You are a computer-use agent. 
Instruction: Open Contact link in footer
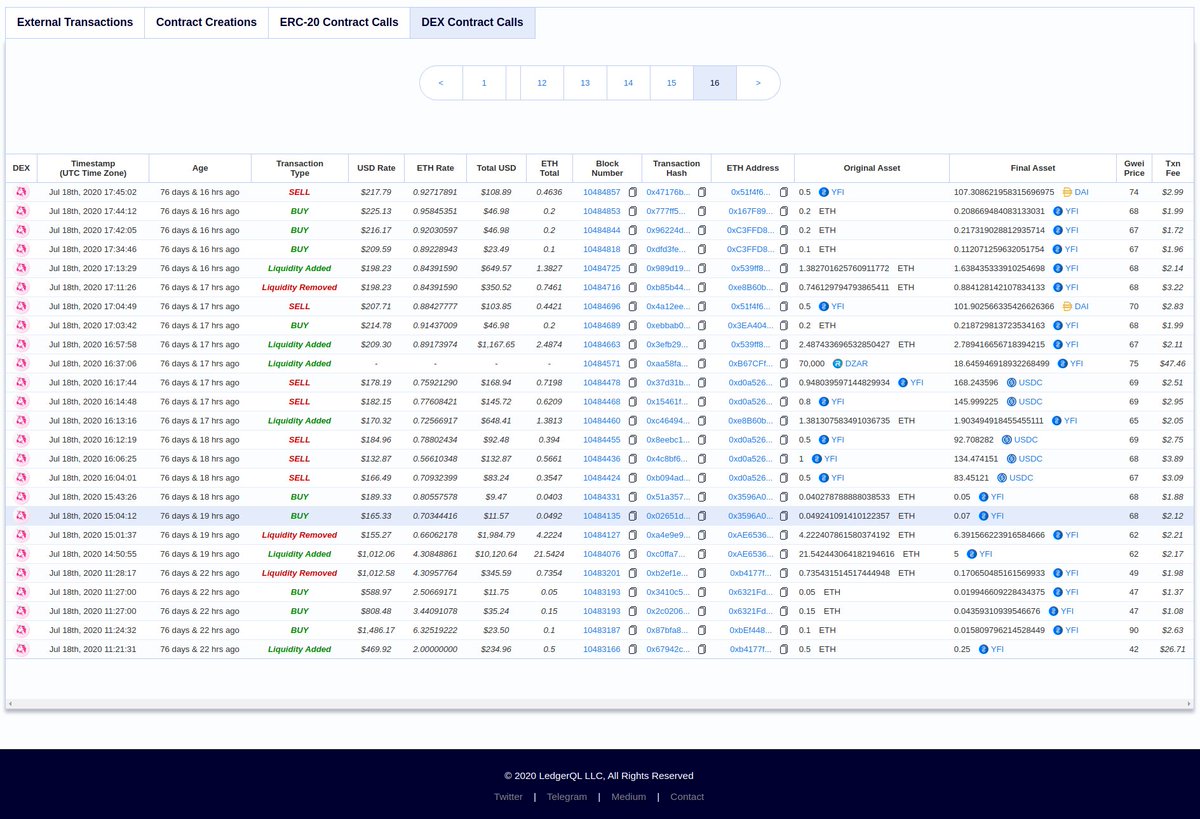pyautogui.click(x=687, y=797)
